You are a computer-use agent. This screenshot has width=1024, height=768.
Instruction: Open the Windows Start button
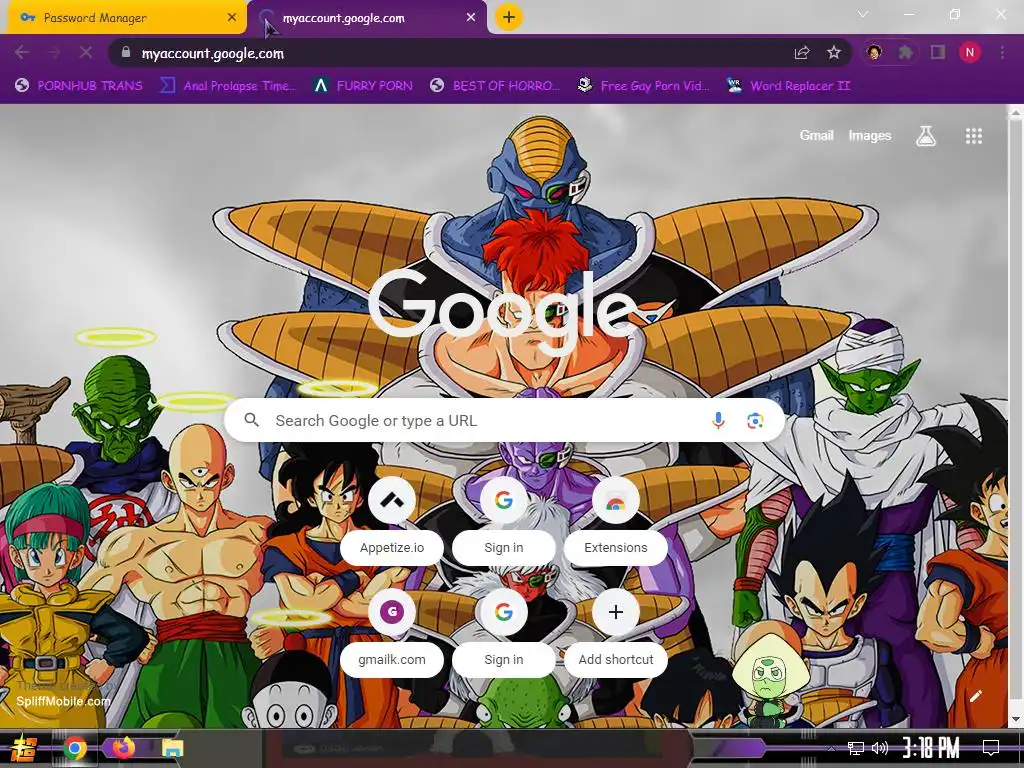(x=24, y=748)
